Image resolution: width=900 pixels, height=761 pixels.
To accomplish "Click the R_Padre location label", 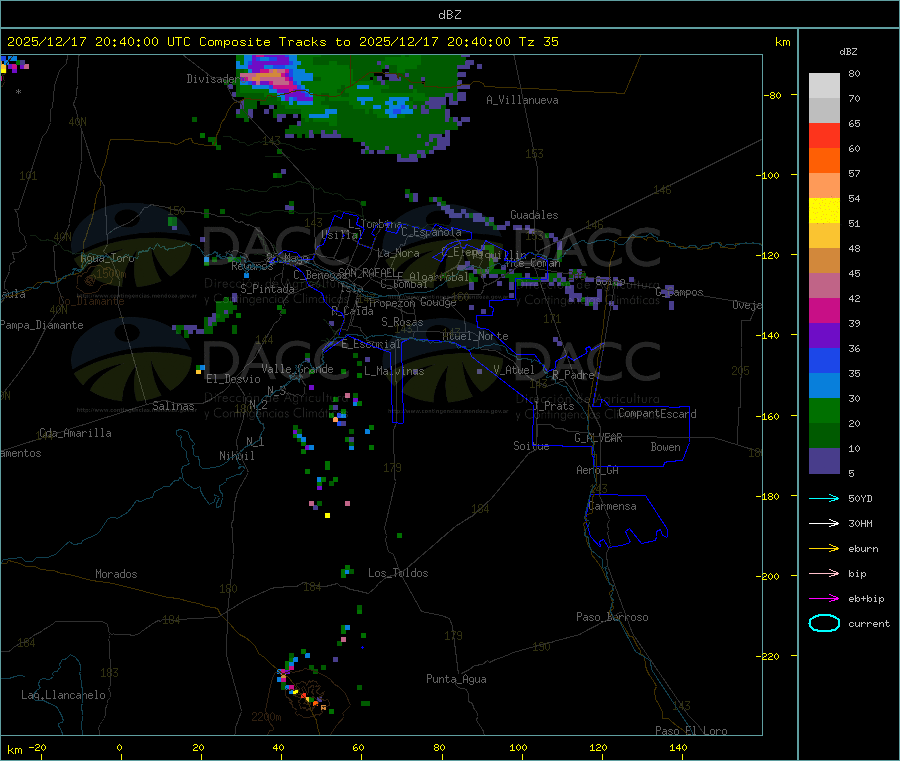I will 573,375.
